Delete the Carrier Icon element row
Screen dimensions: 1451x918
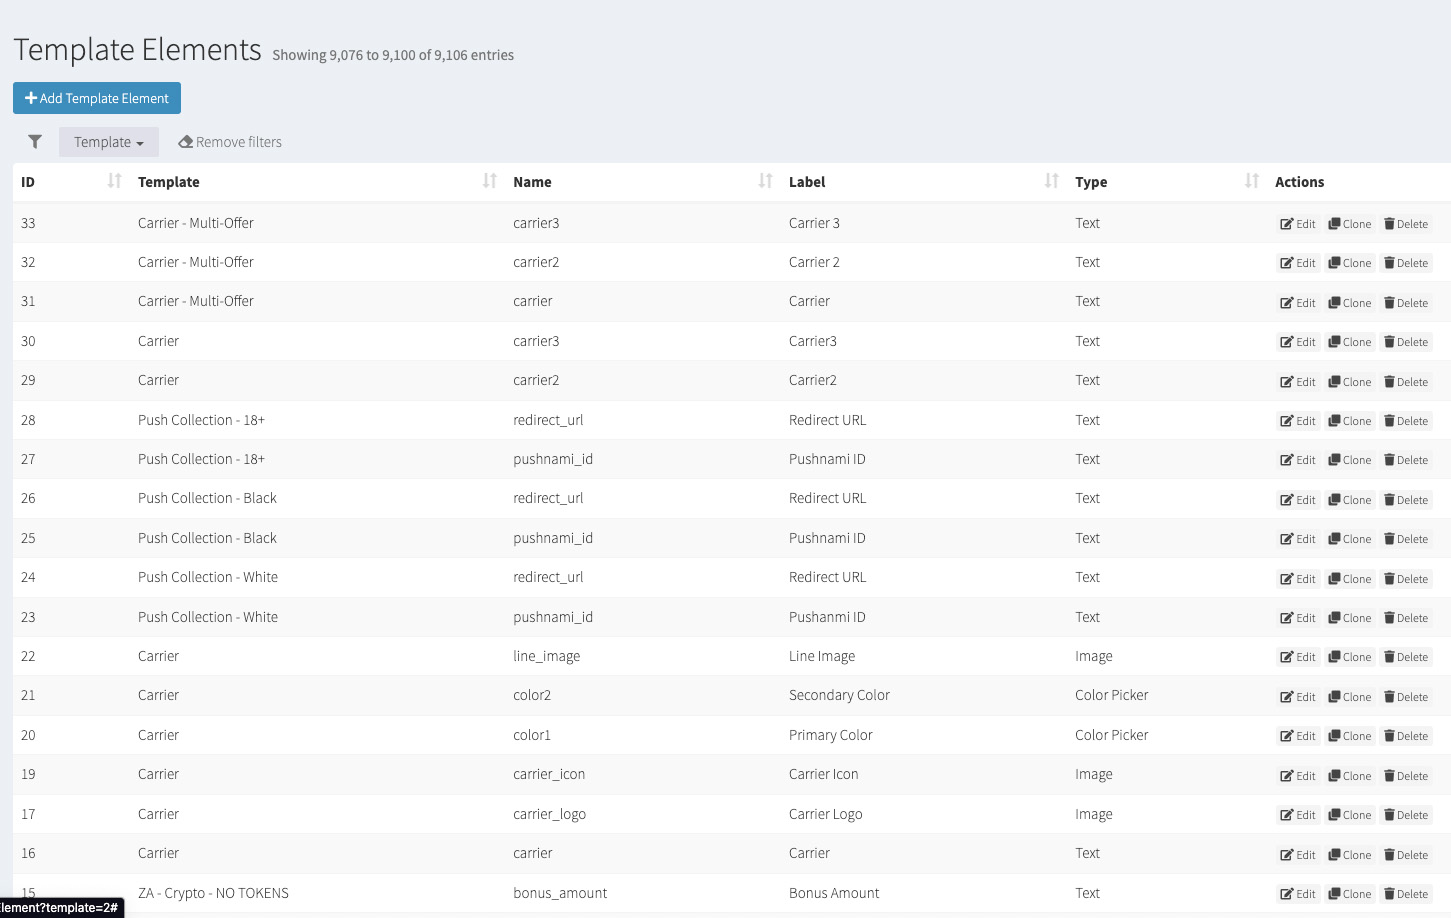pos(1405,776)
